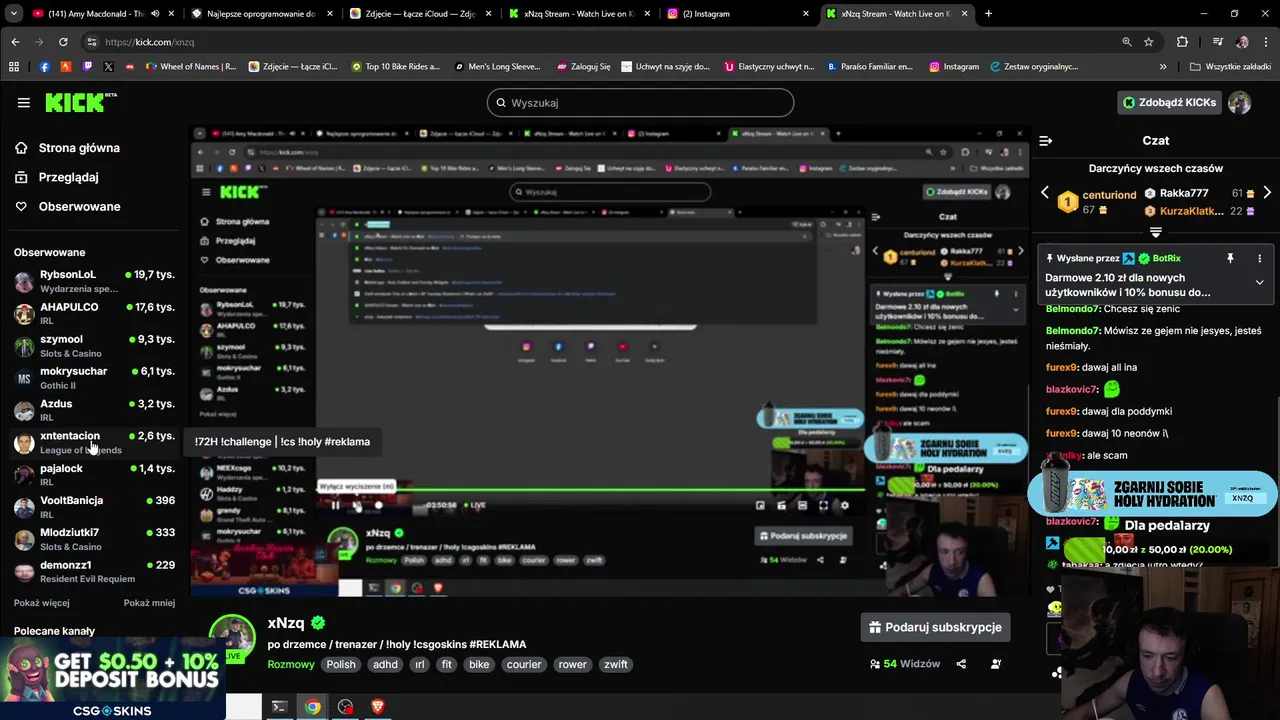Open szymool channel in followed list
Screen dimensions: 1280x720
click(x=94, y=346)
